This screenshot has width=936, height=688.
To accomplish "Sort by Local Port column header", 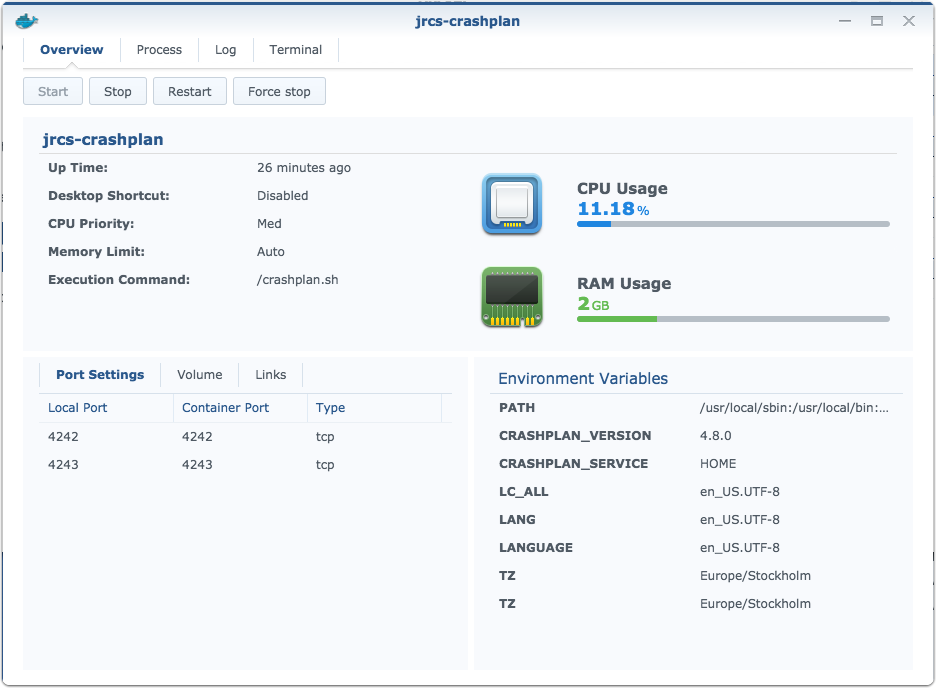I will (x=106, y=408).
